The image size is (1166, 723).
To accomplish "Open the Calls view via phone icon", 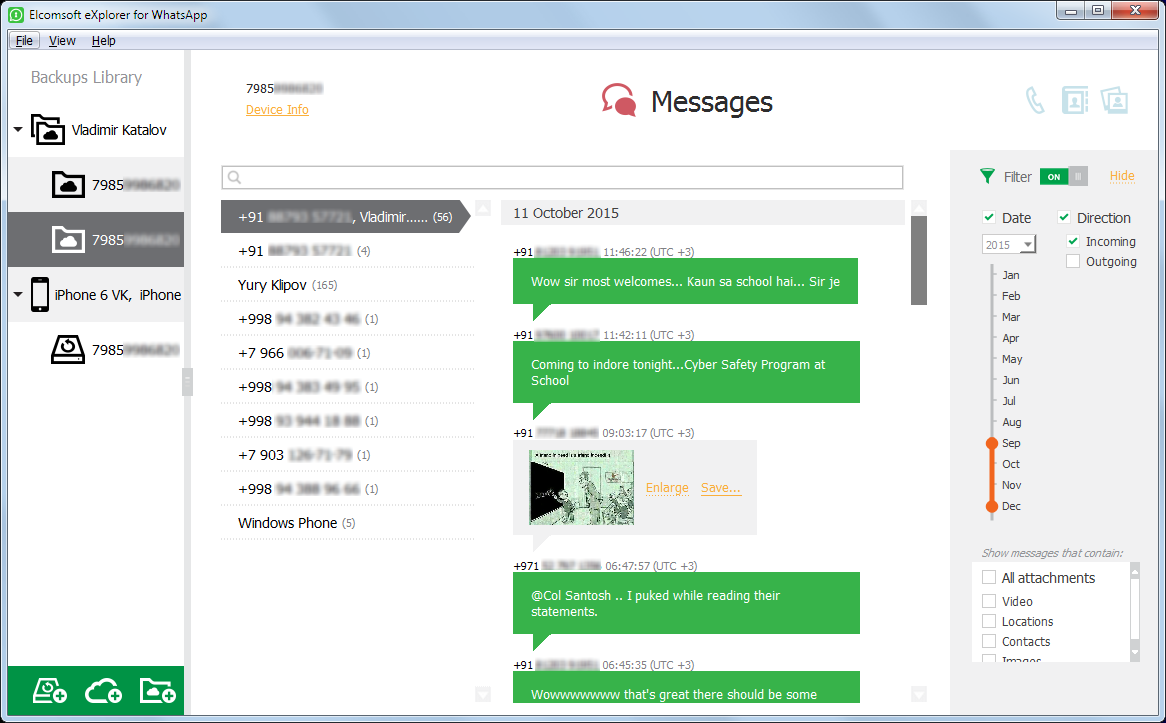I will (x=1035, y=100).
